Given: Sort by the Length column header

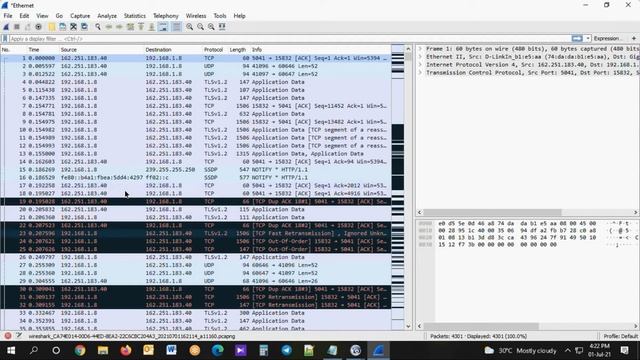Looking at the screenshot, I should pyautogui.click(x=238, y=50).
